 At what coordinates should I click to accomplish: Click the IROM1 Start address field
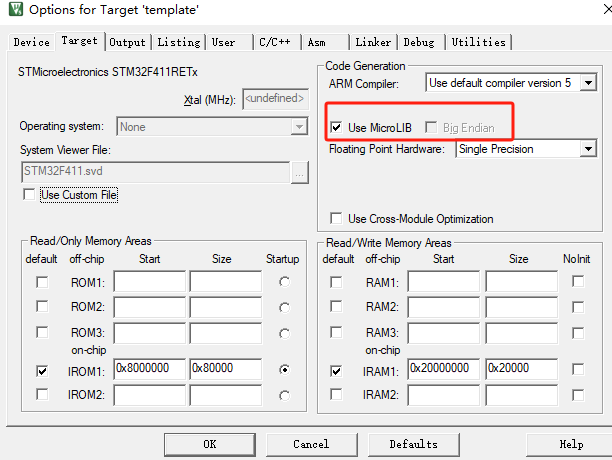pyautogui.click(x=149, y=369)
